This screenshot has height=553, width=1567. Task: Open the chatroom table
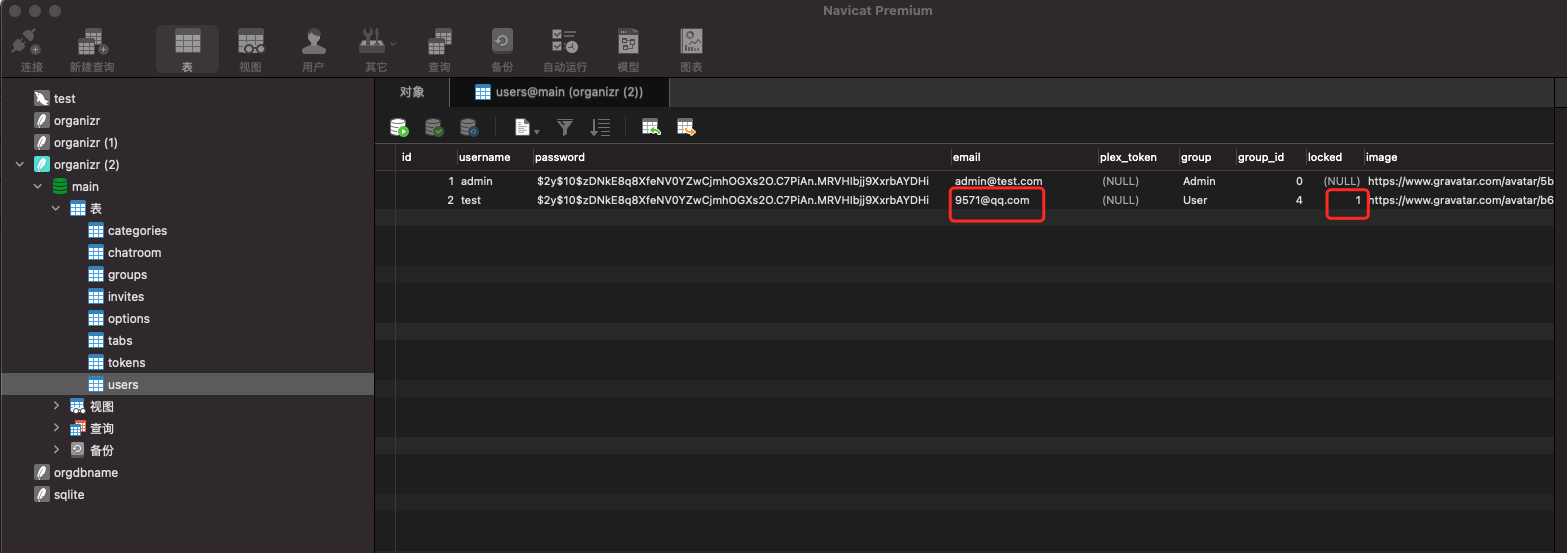pos(134,253)
